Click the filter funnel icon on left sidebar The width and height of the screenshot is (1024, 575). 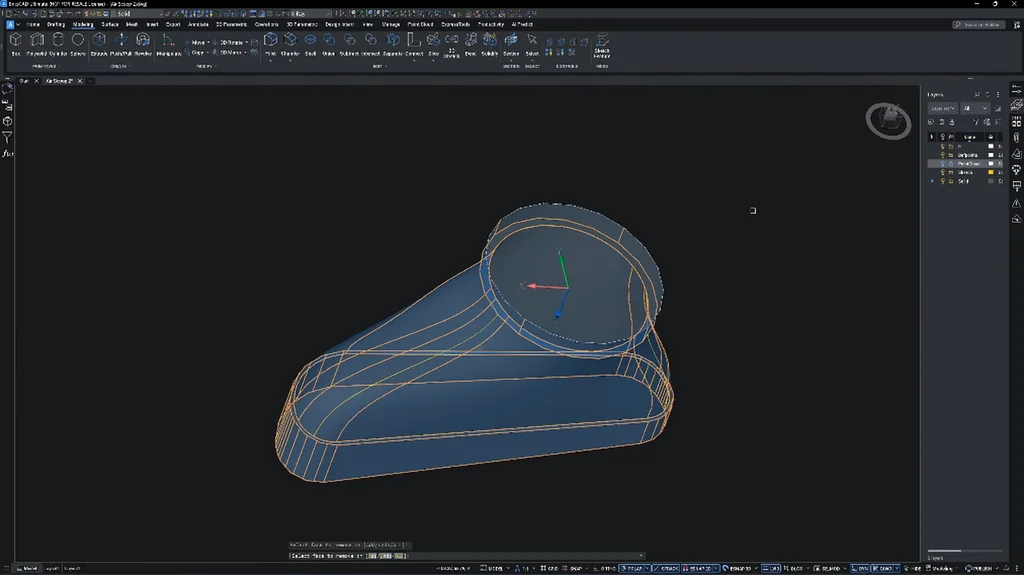click(x=7, y=137)
